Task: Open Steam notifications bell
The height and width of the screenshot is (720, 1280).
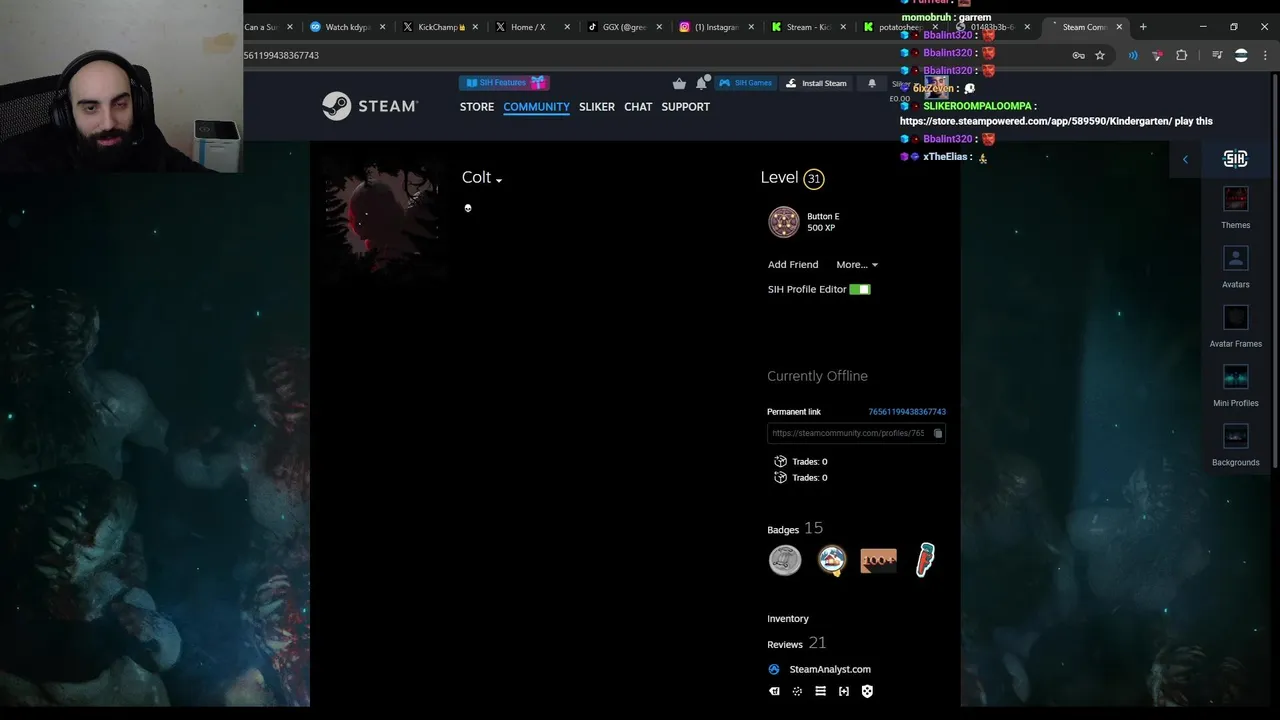Action: [x=871, y=83]
